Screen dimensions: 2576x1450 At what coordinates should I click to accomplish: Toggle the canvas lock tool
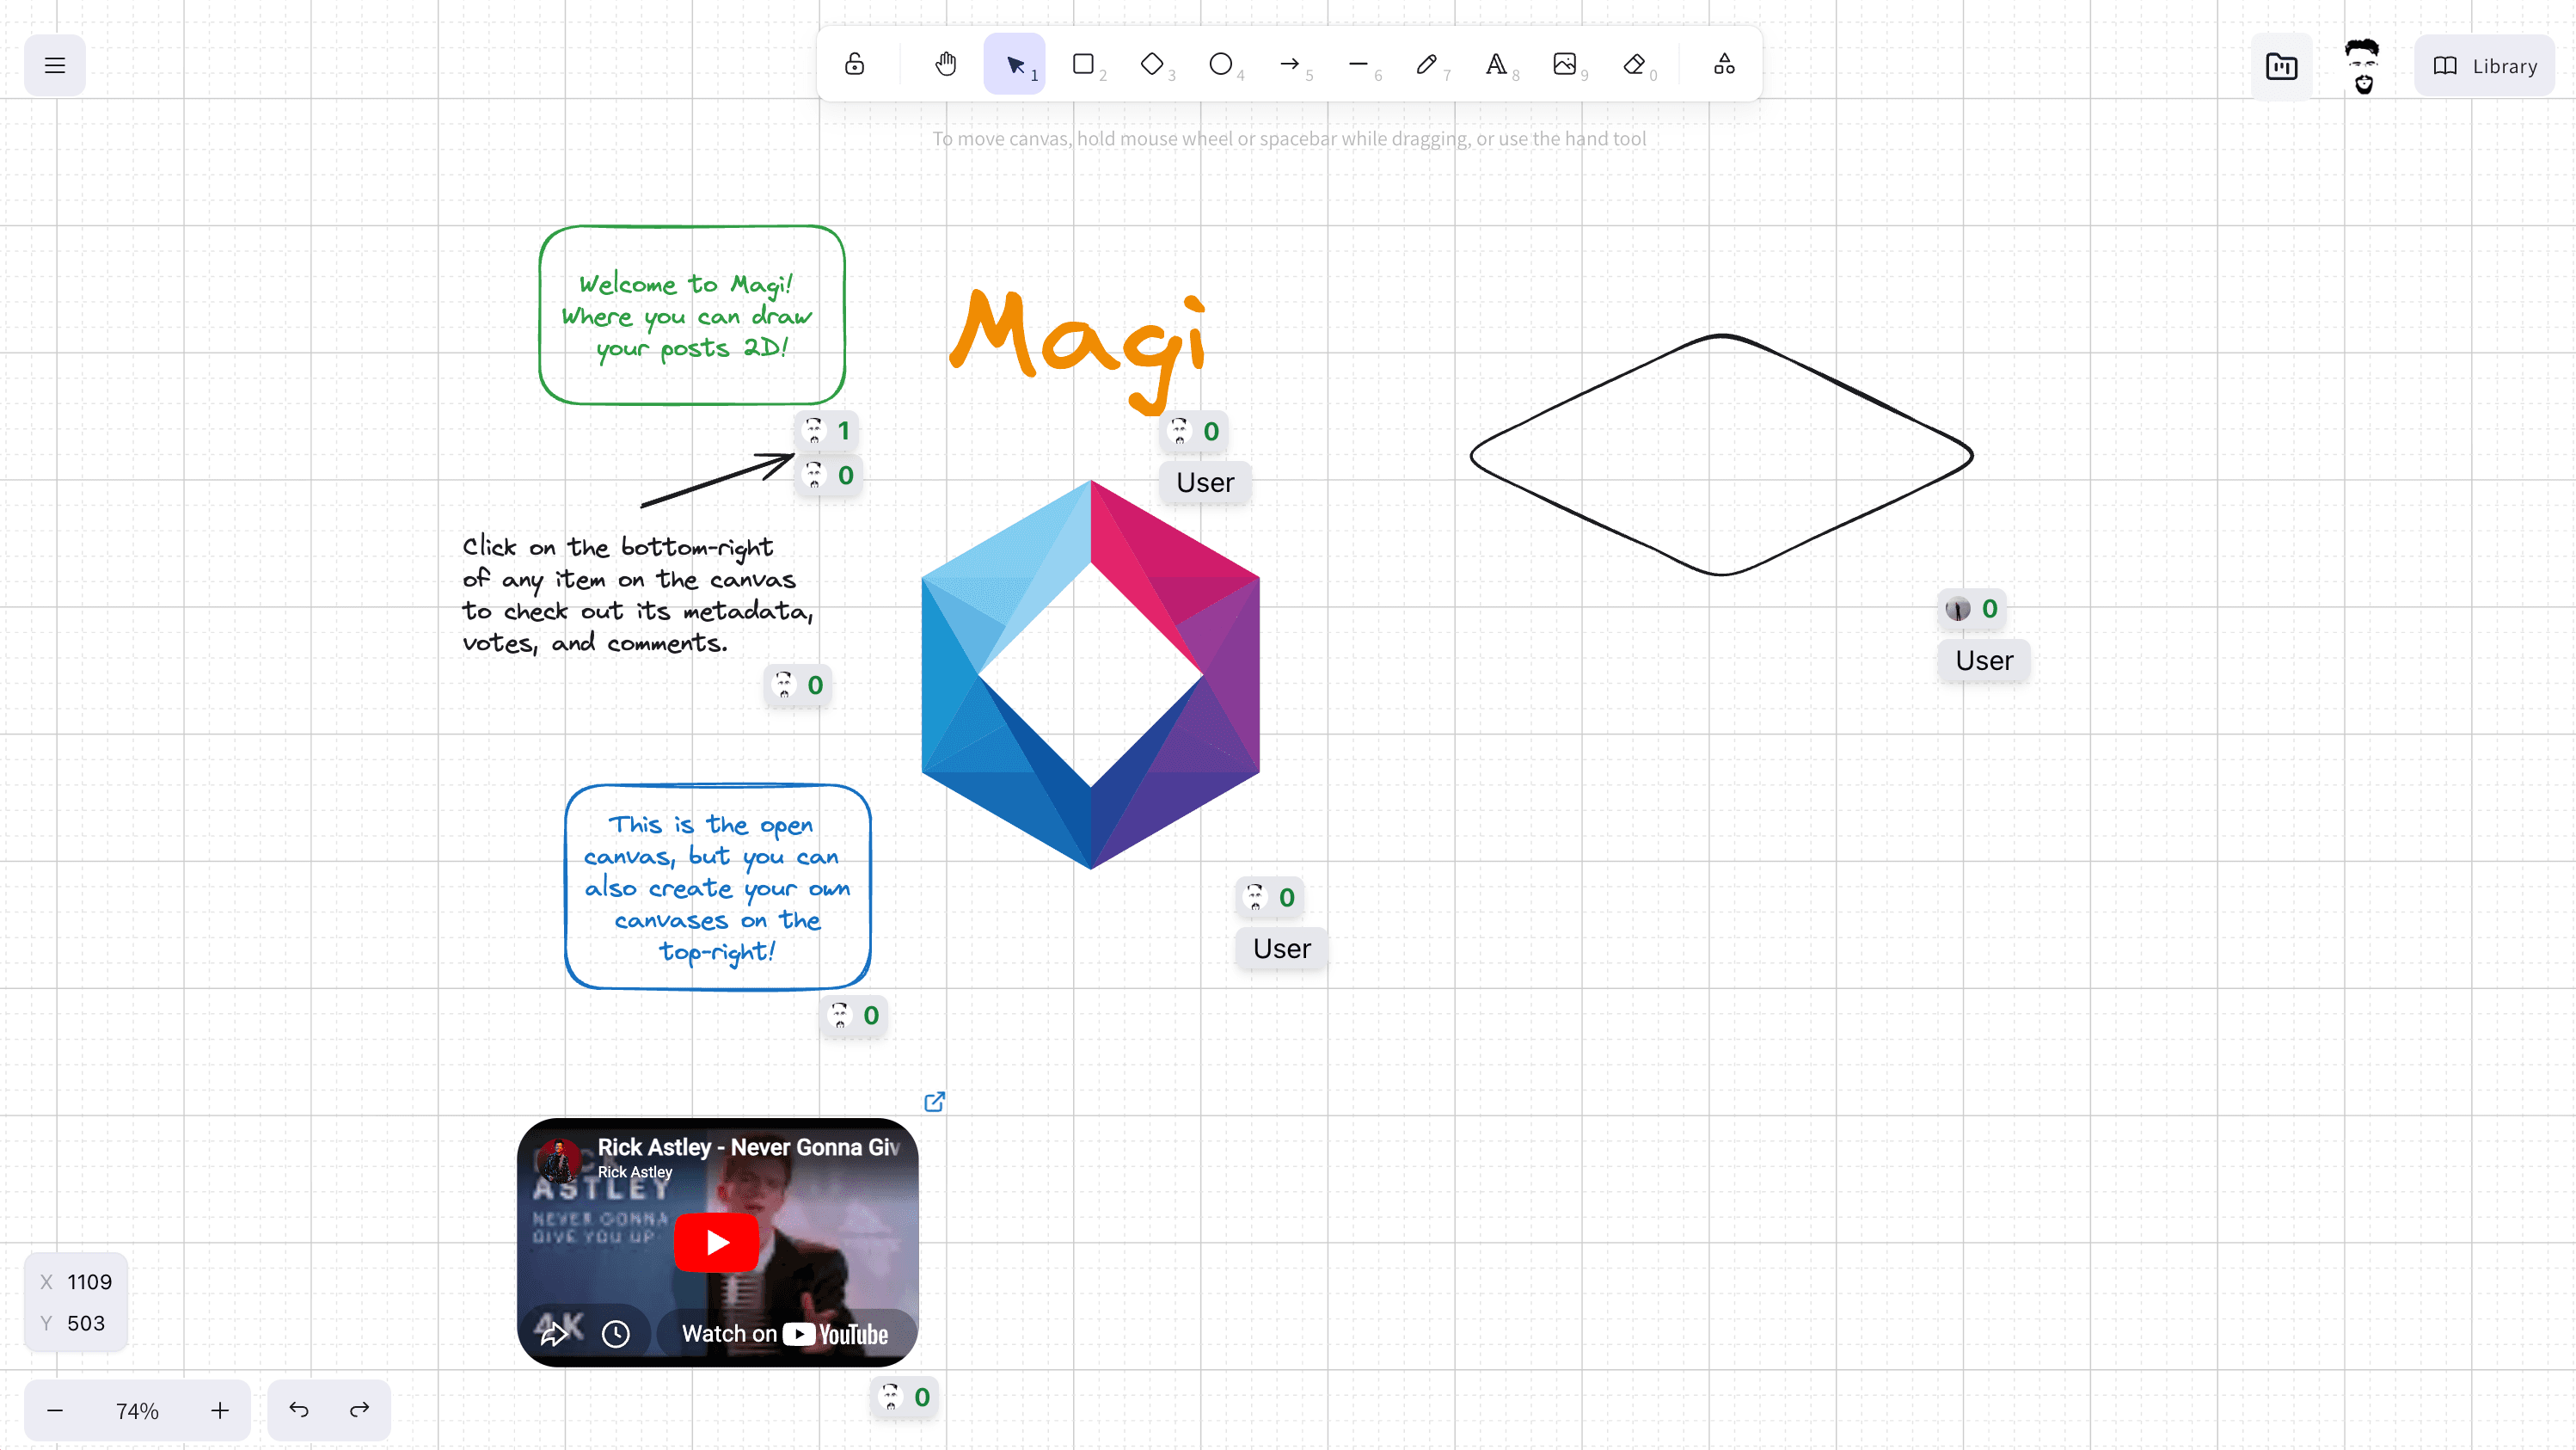[854, 65]
